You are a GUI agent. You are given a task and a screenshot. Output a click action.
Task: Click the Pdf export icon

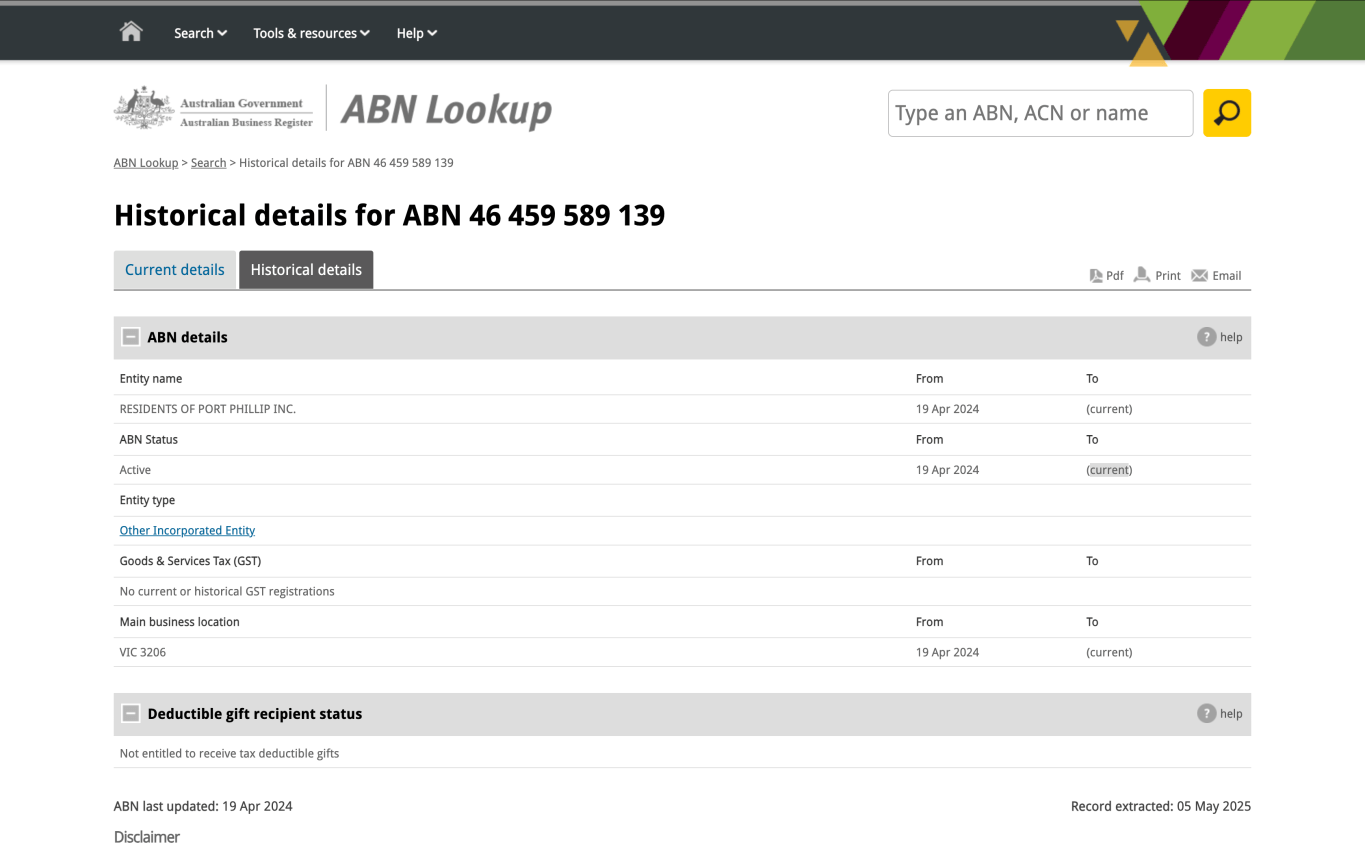1096,276
